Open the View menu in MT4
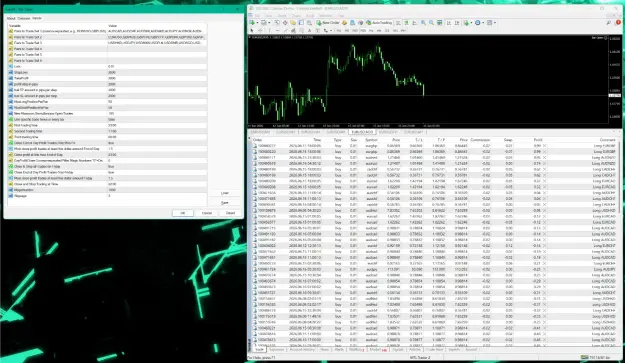Viewport: 625px width, 363px height. (x=269, y=16)
